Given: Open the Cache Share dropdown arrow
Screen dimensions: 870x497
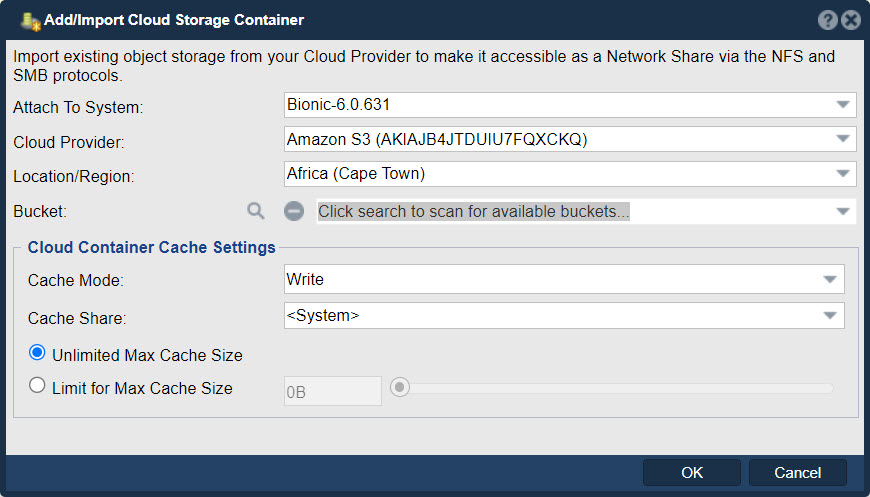Looking at the screenshot, I should [830, 316].
